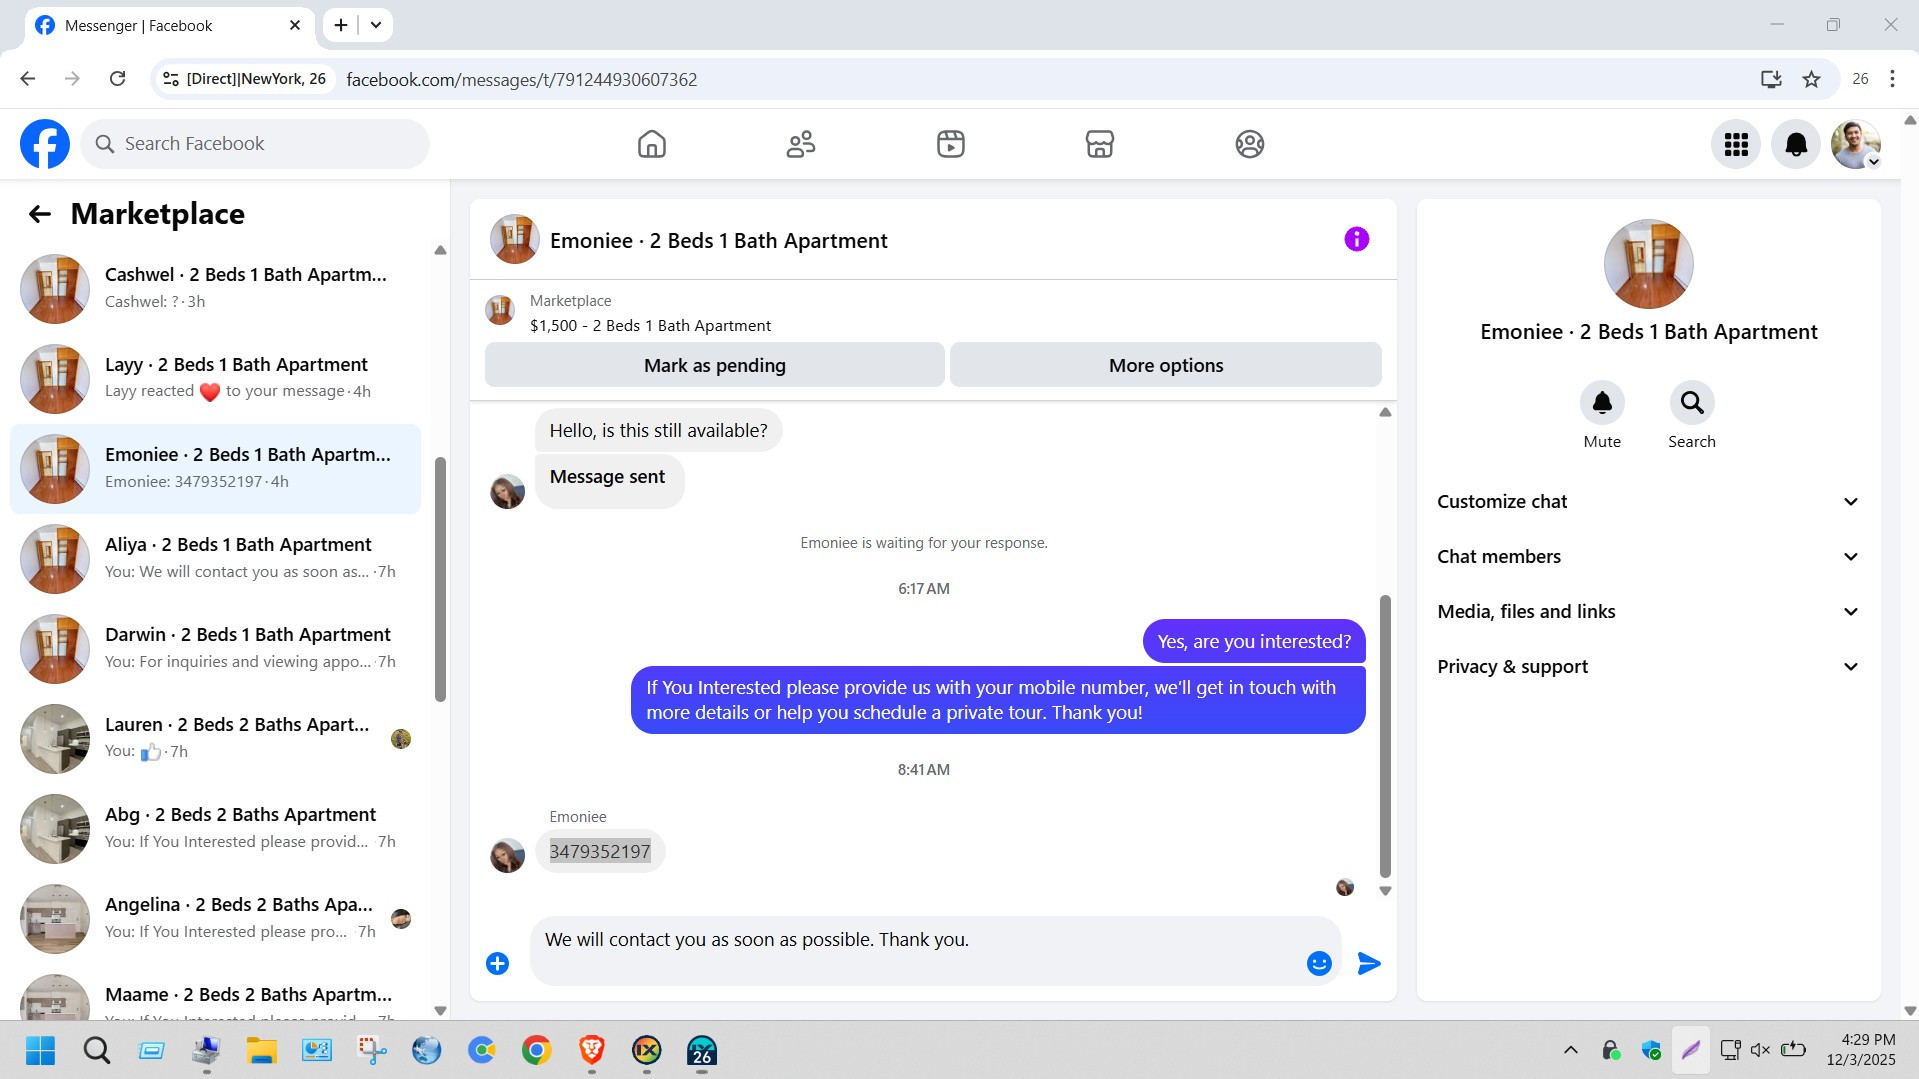Image resolution: width=1919 pixels, height=1079 pixels.
Task: Open Brave browser from taskbar
Action: tap(591, 1050)
